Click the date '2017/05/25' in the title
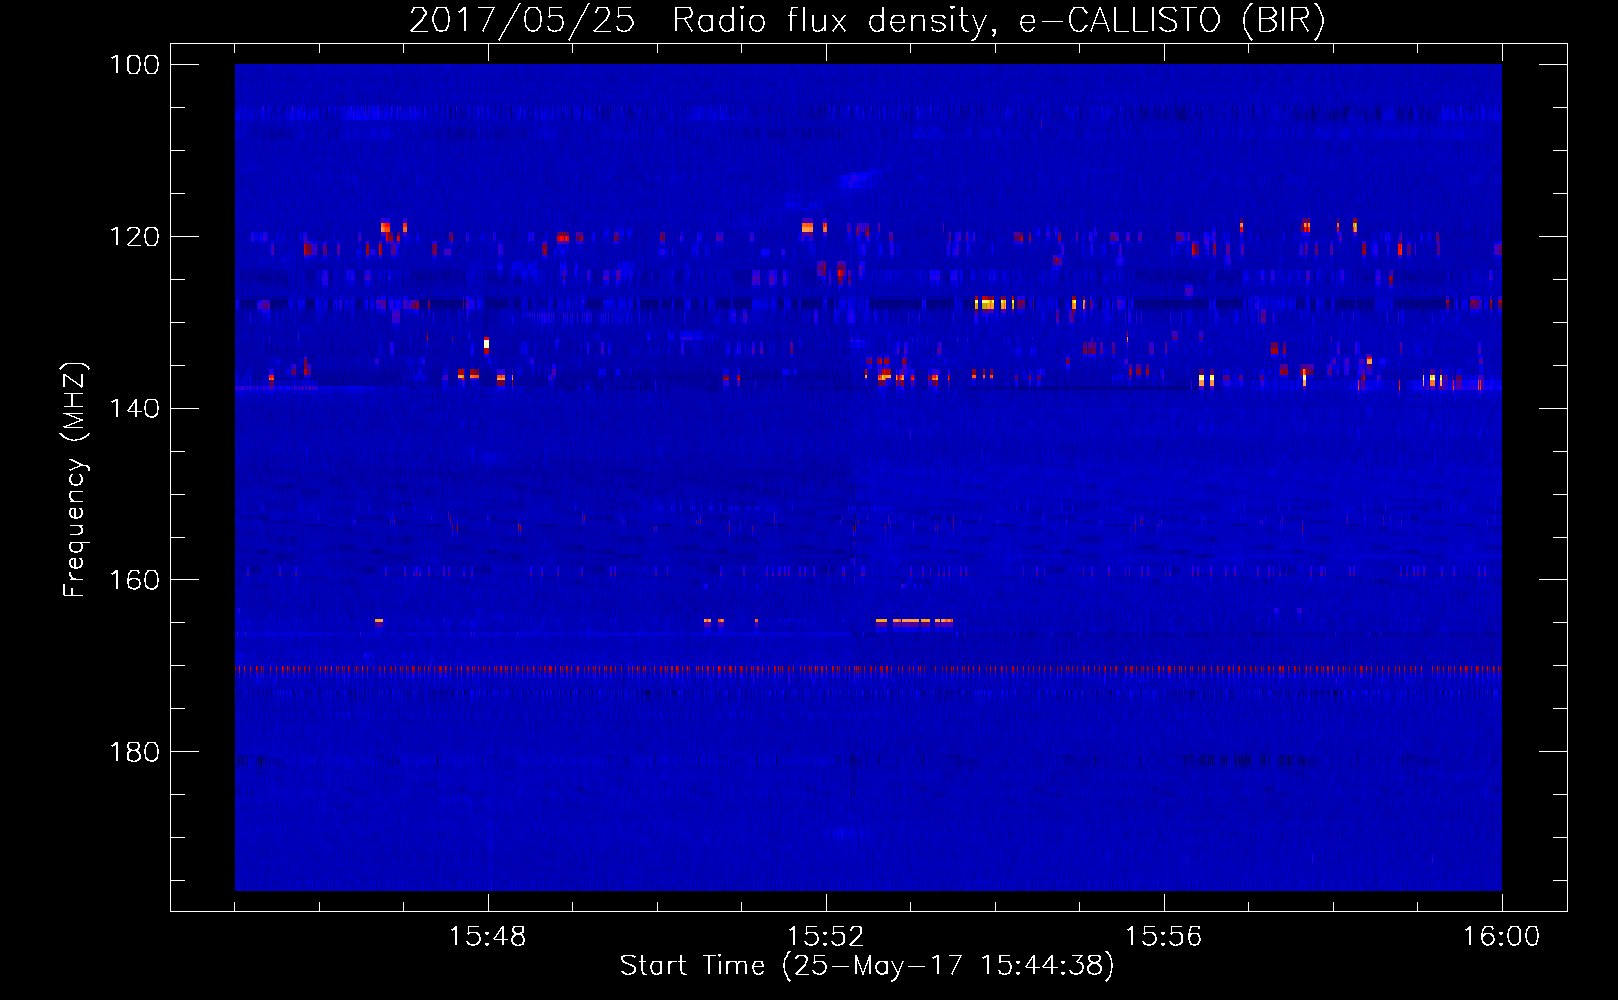The height and width of the screenshot is (1000, 1618). 522,21
